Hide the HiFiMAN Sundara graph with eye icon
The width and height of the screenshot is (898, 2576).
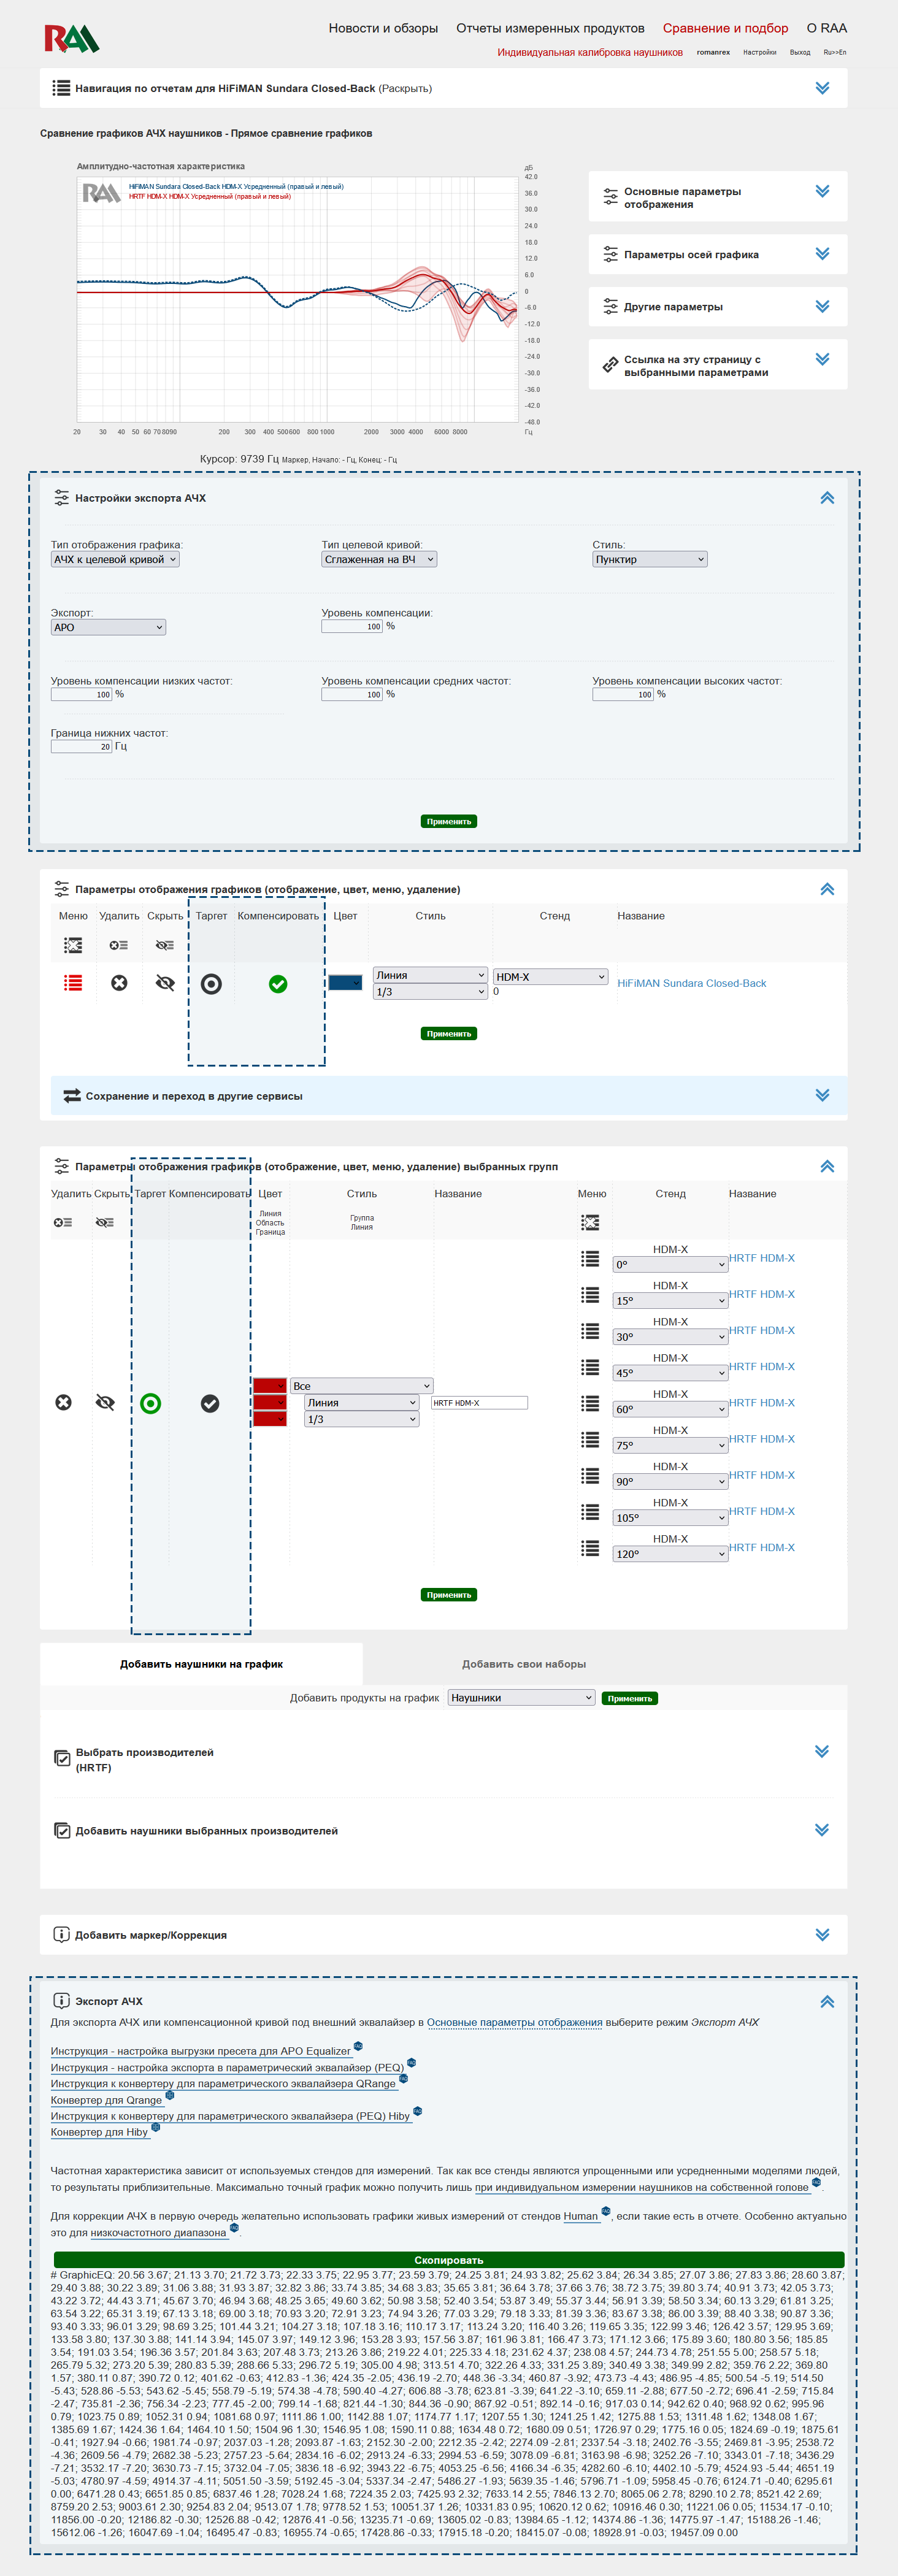[x=165, y=983]
